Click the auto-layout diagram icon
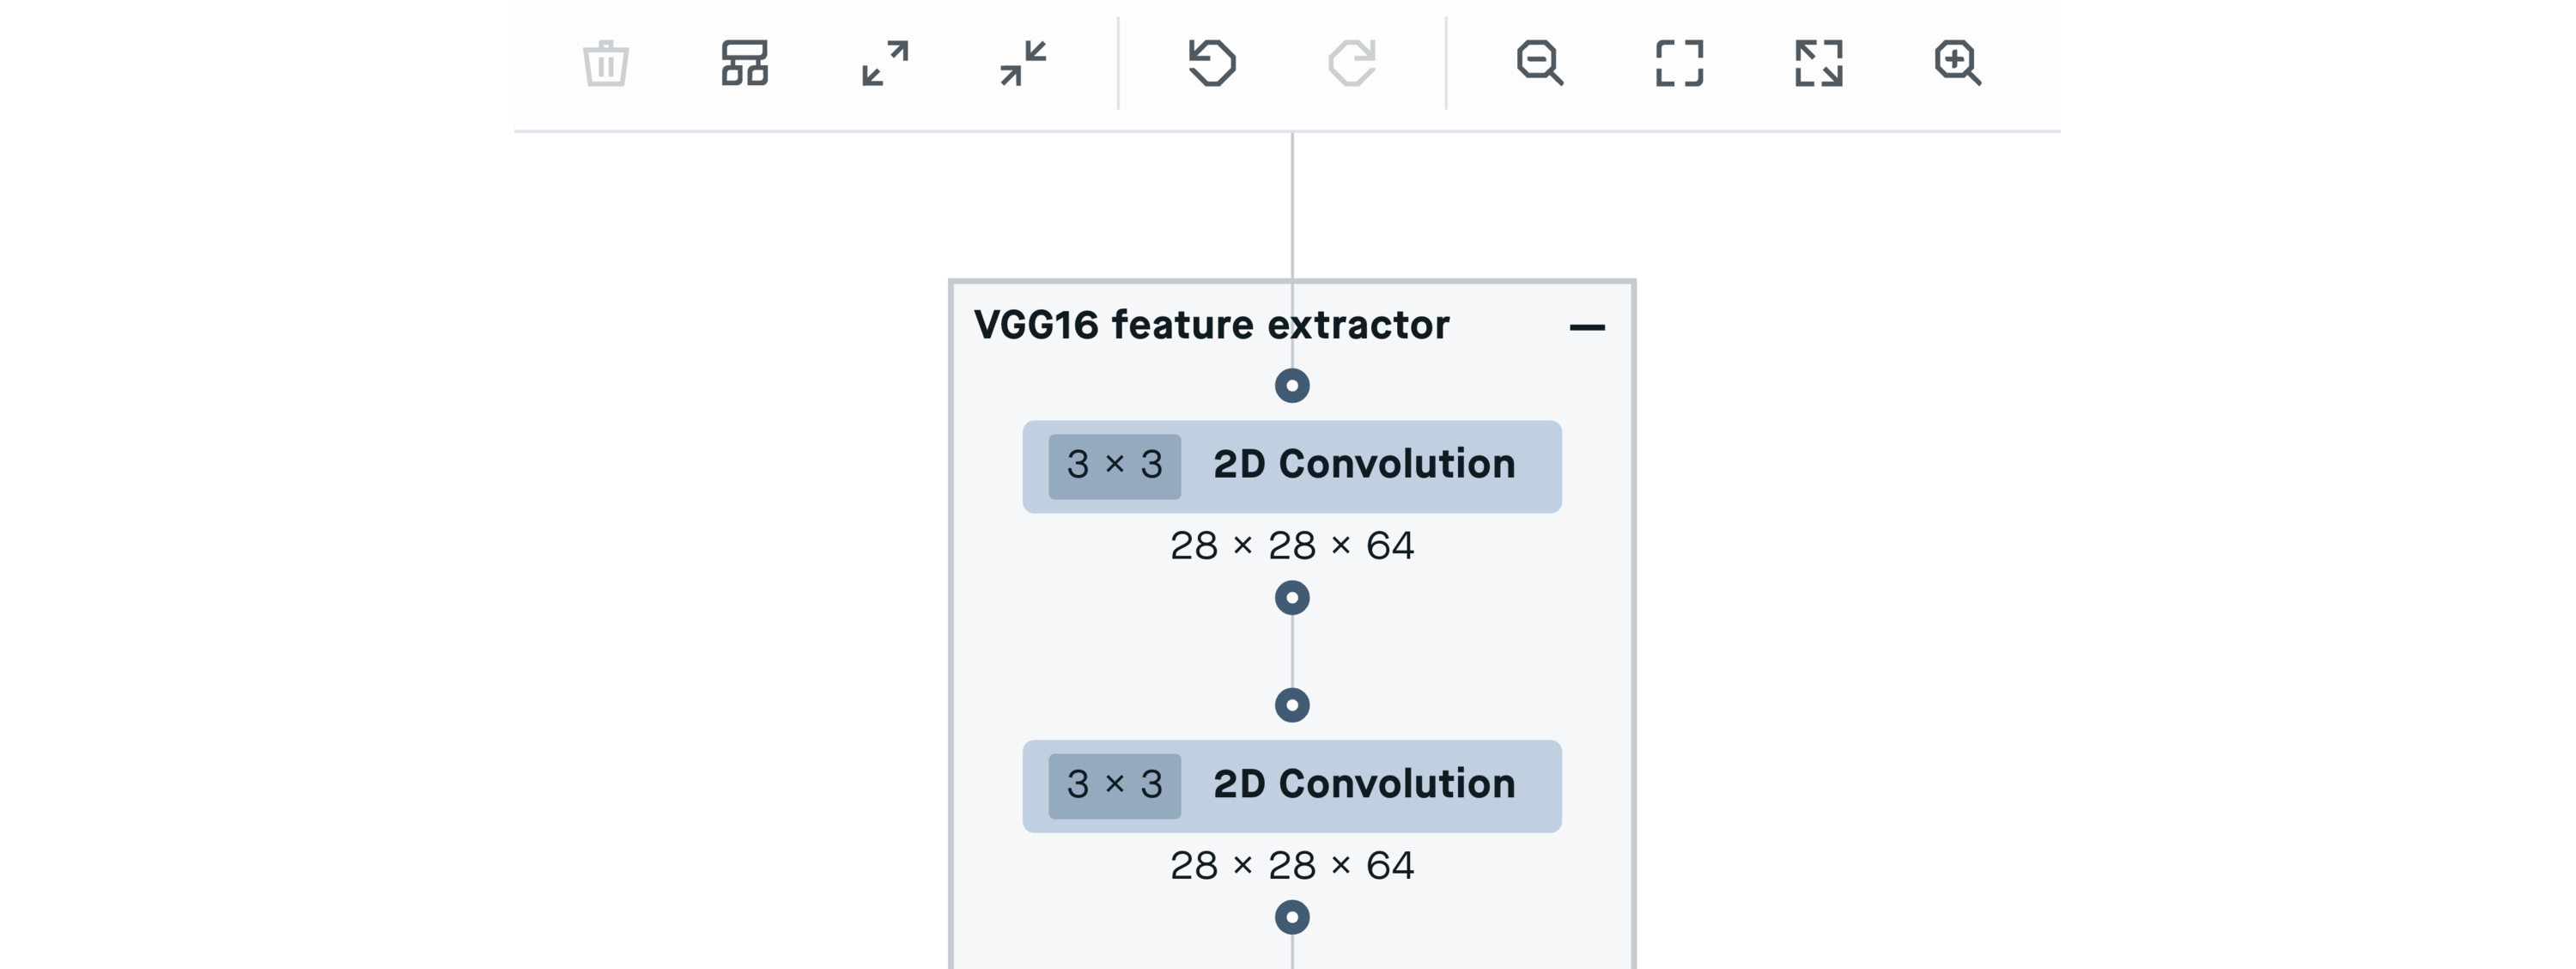 pos(745,63)
